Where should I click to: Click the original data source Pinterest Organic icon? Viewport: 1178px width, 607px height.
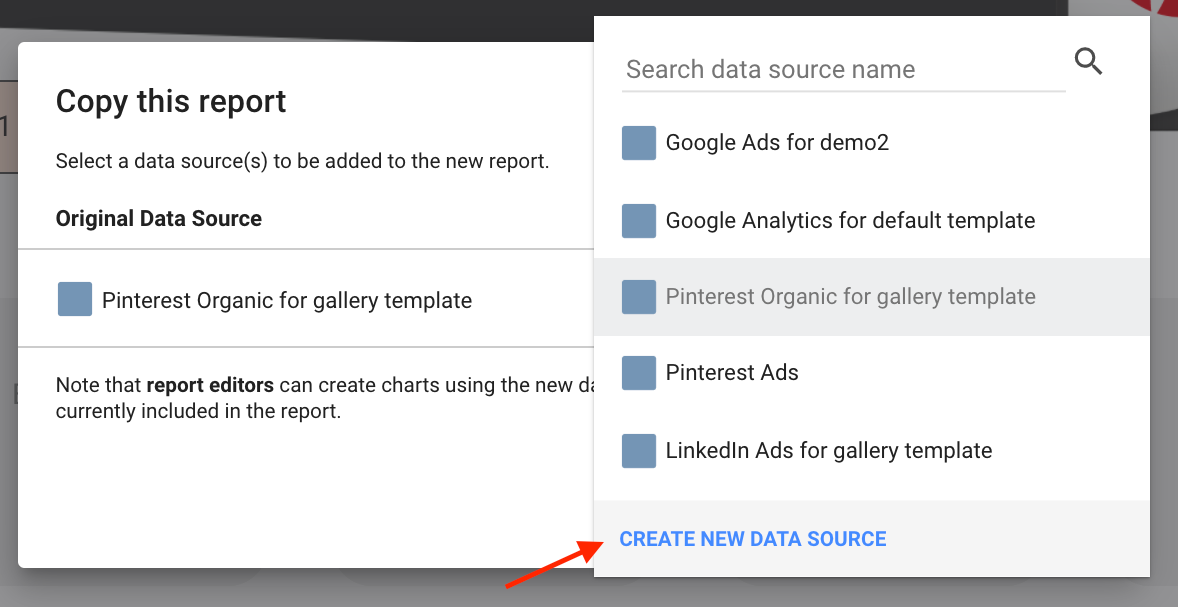pos(75,300)
